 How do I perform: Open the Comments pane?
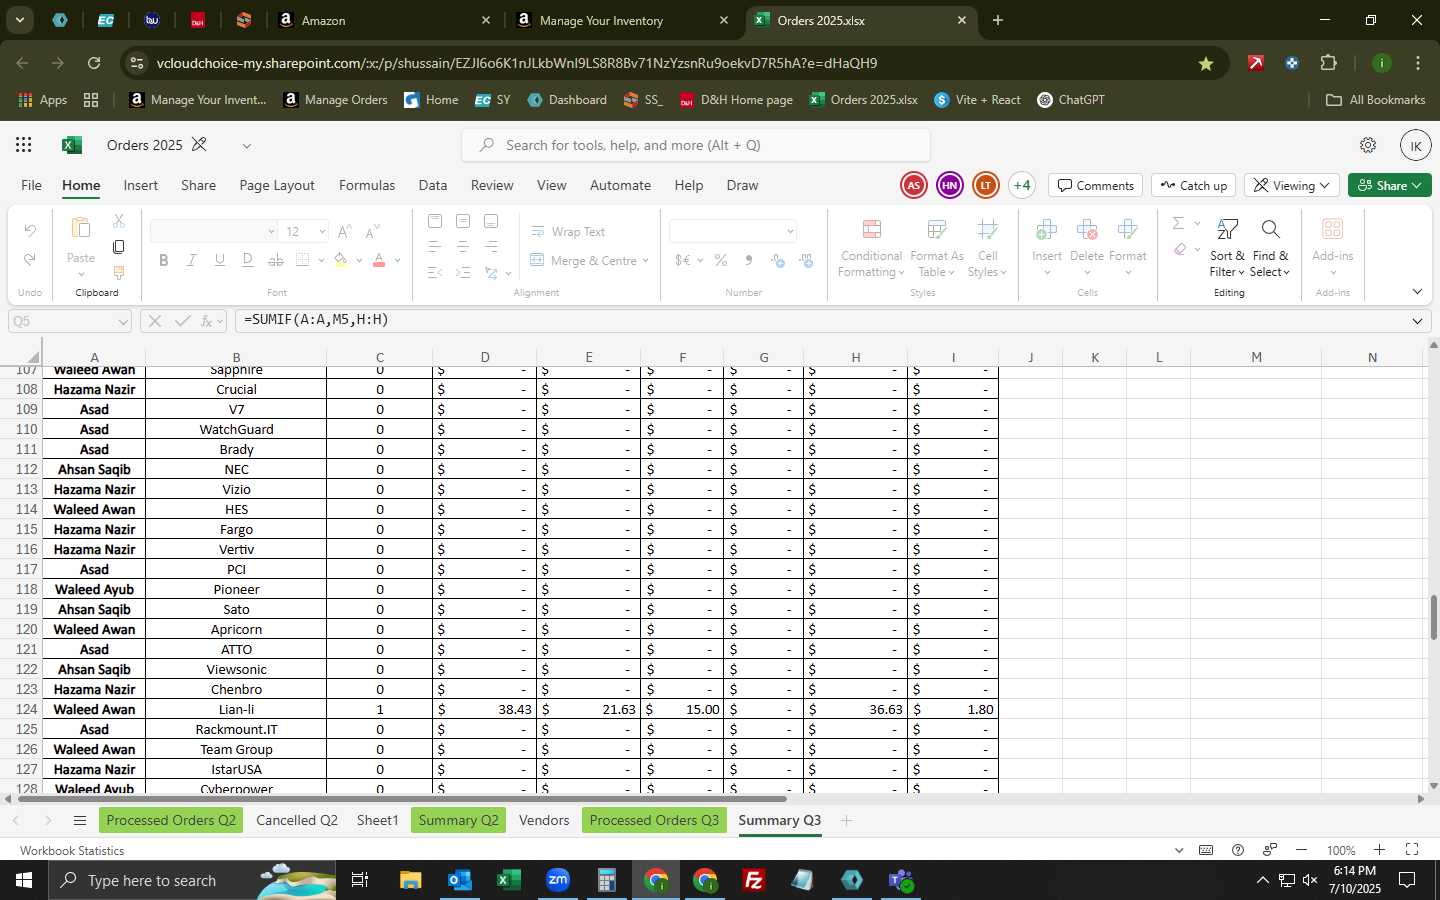click(x=1096, y=185)
